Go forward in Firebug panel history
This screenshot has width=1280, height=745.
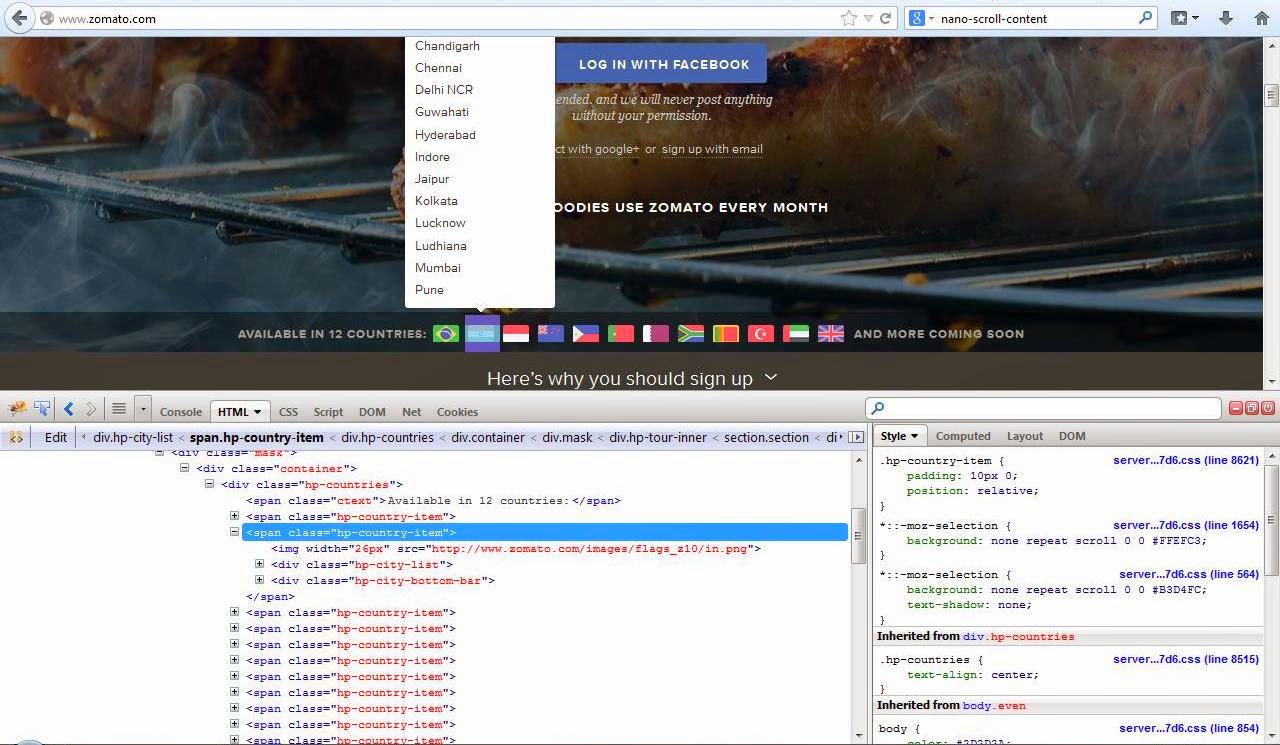pyautogui.click(x=91, y=408)
